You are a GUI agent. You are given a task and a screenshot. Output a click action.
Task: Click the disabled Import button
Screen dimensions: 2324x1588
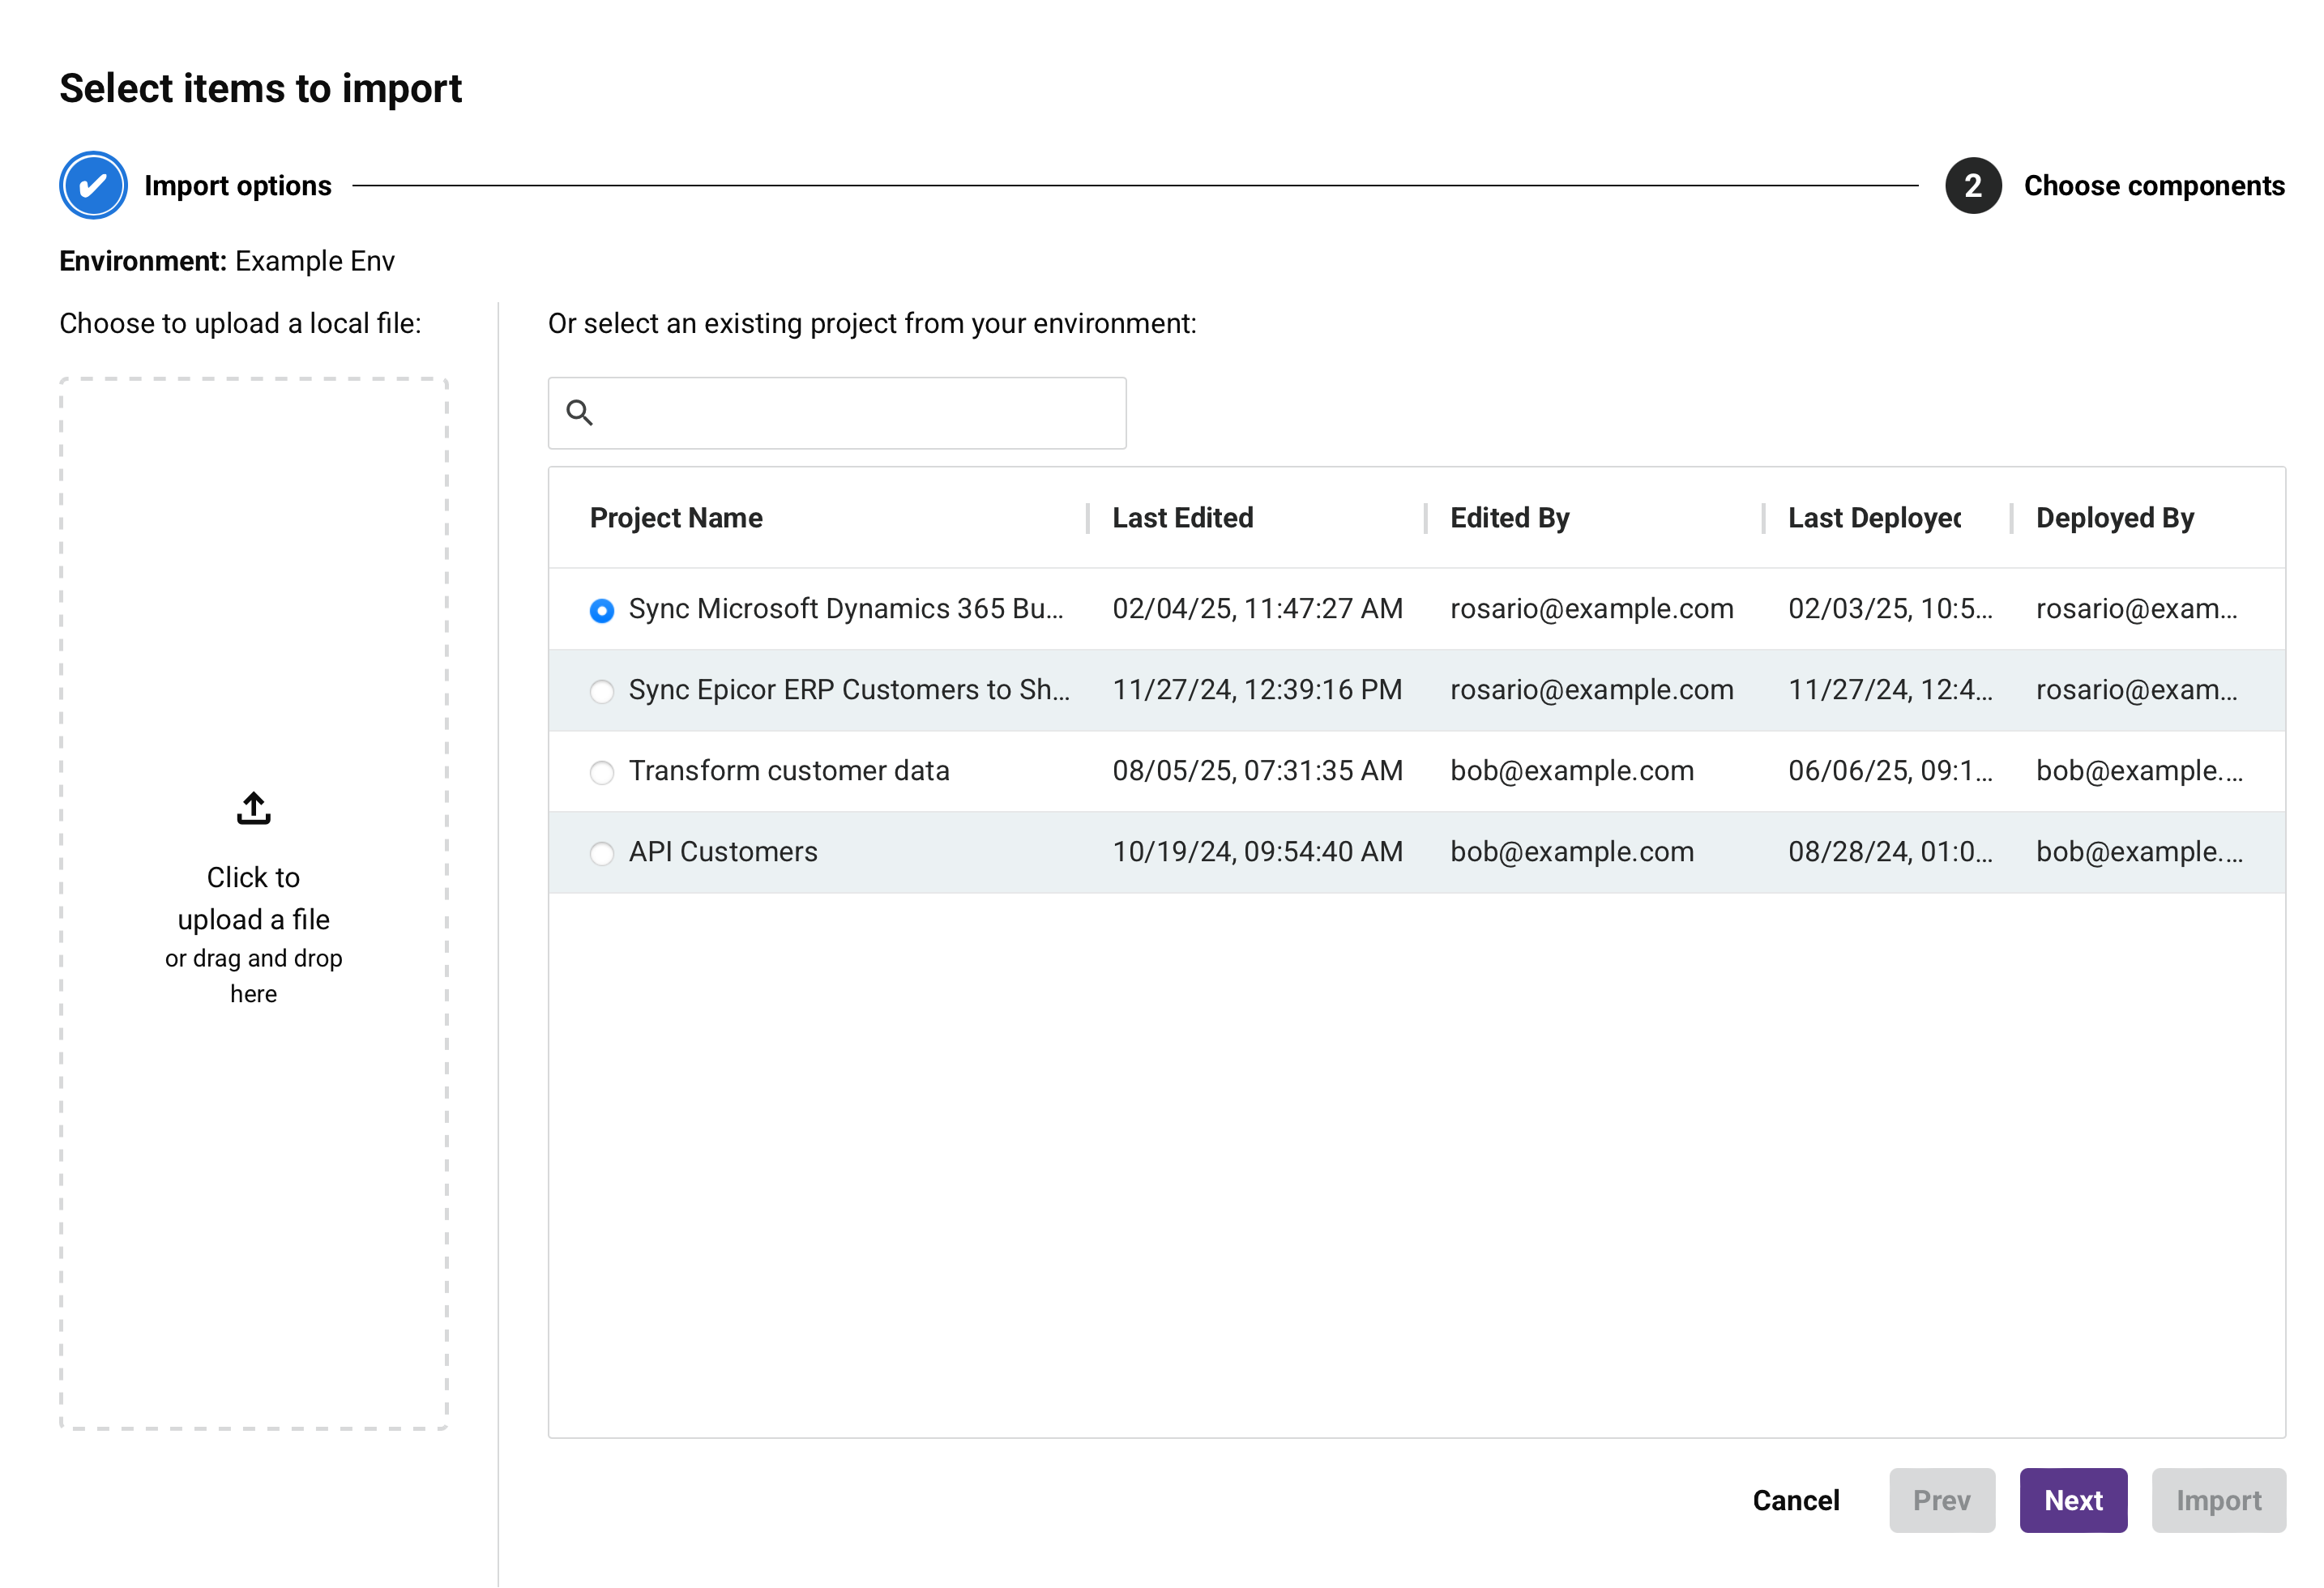pyautogui.click(x=2217, y=1499)
